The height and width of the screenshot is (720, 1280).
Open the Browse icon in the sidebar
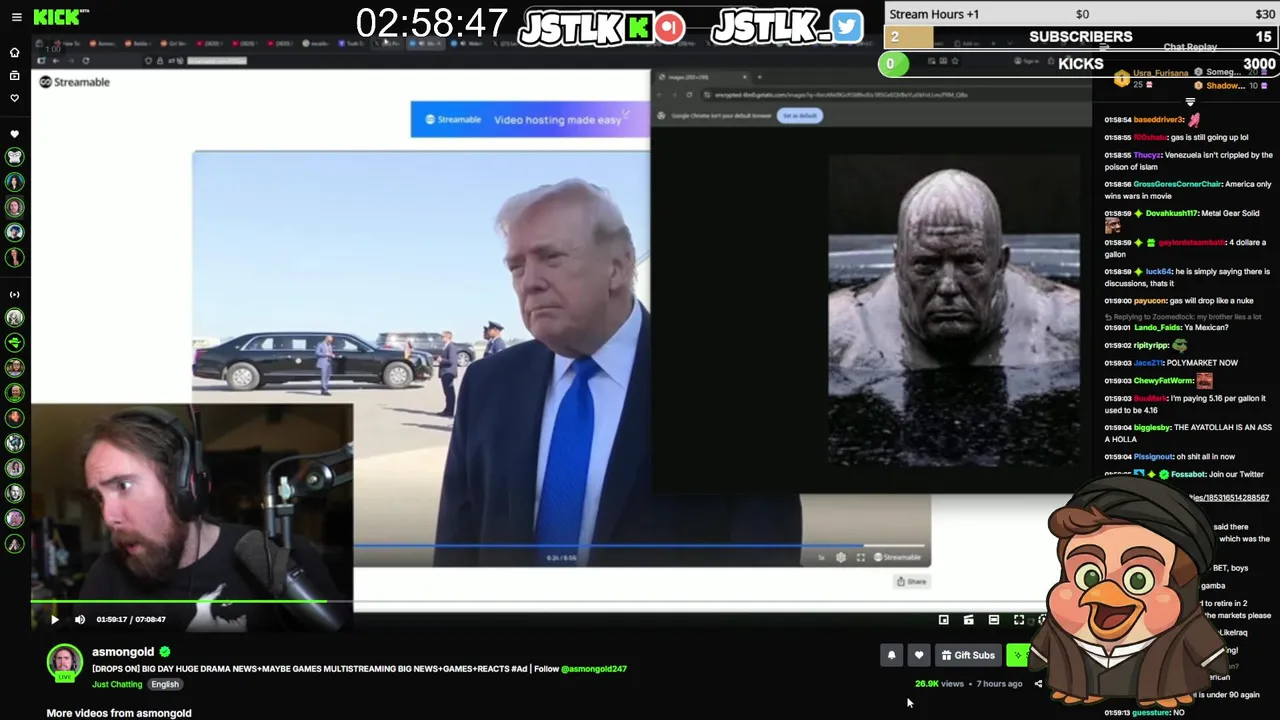coord(14,75)
